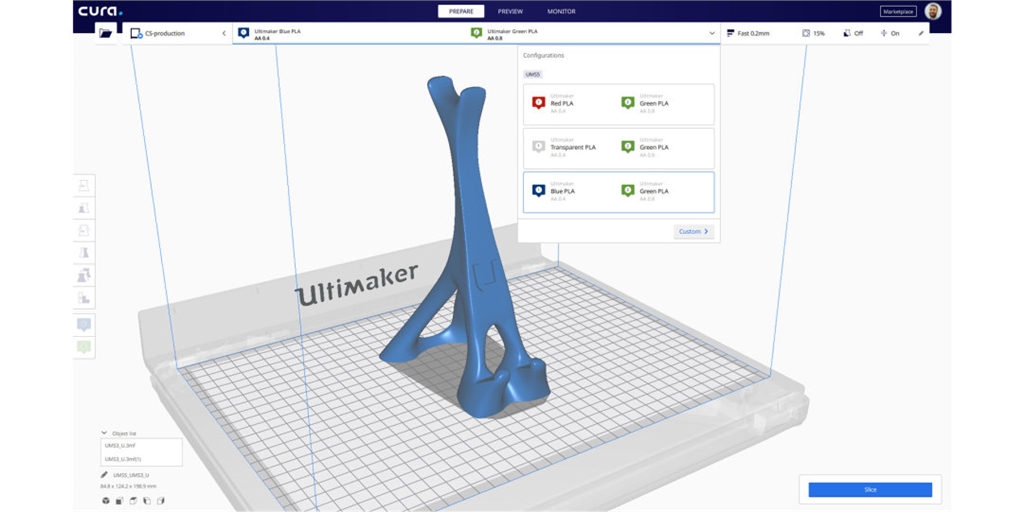Viewport: 1024px width, 512px height.
Task: Collapse the CS-production printer selector
Action: (x=224, y=33)
